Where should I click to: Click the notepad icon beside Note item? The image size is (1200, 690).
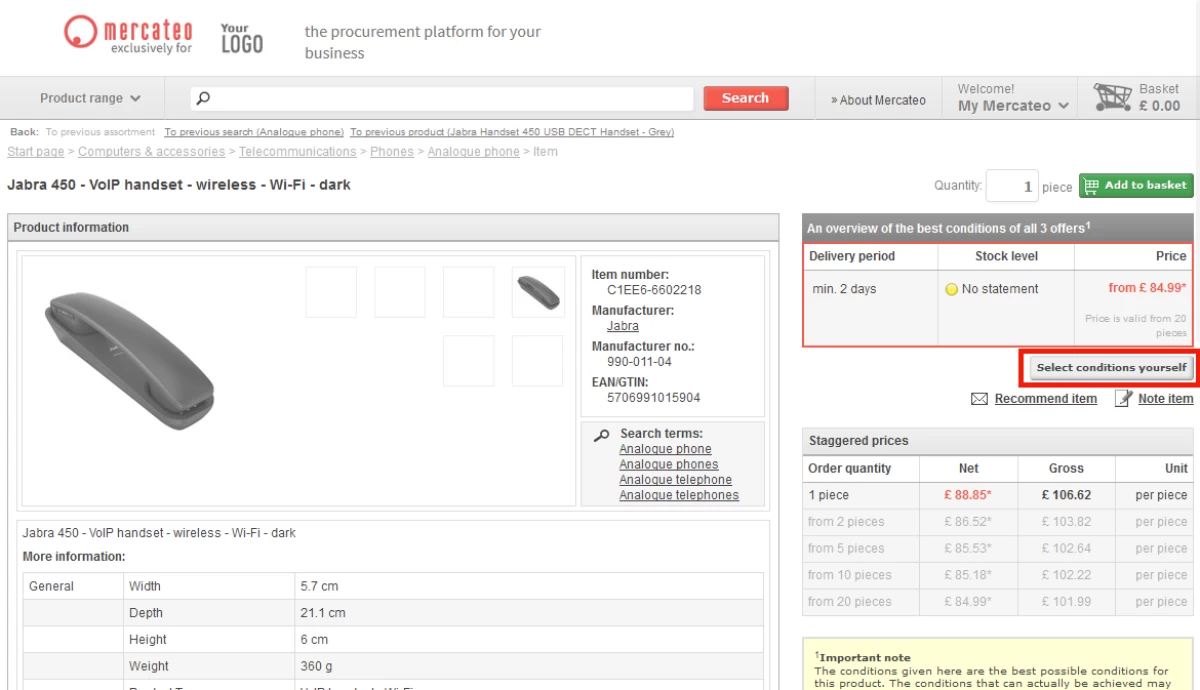tap(1123, 399)
